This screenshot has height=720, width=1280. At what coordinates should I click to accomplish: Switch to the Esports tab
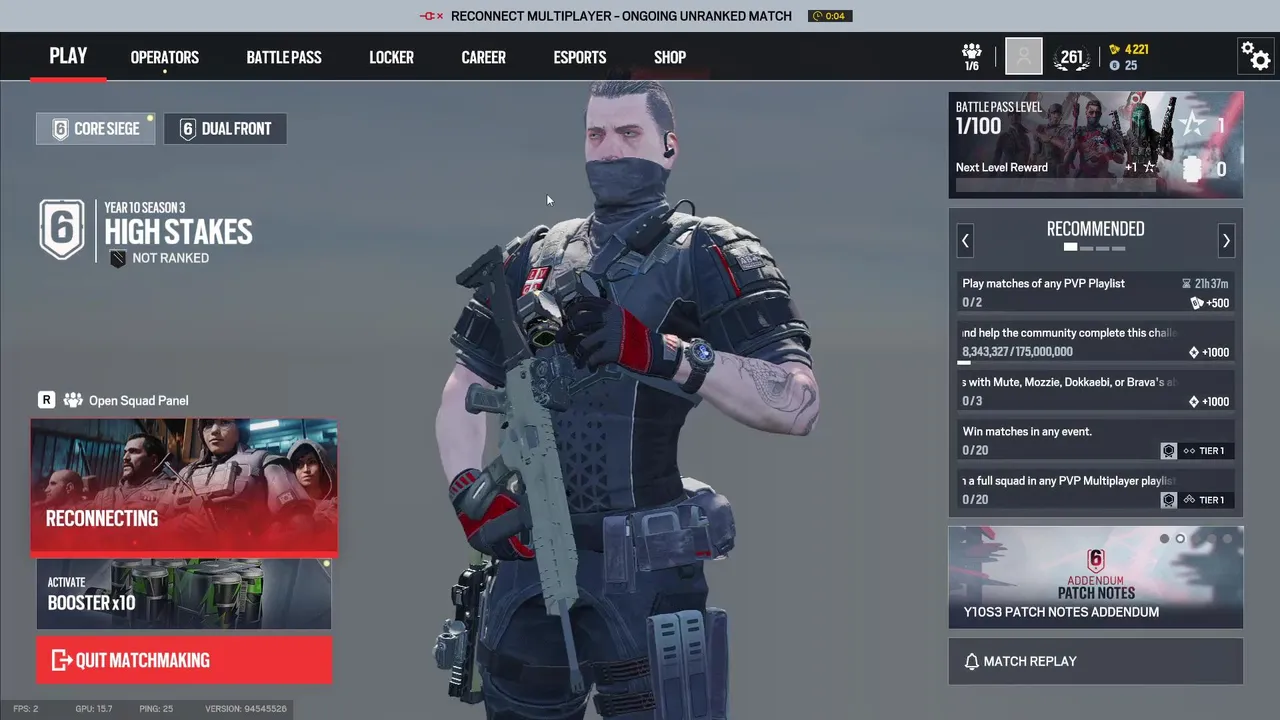(580, 57)
